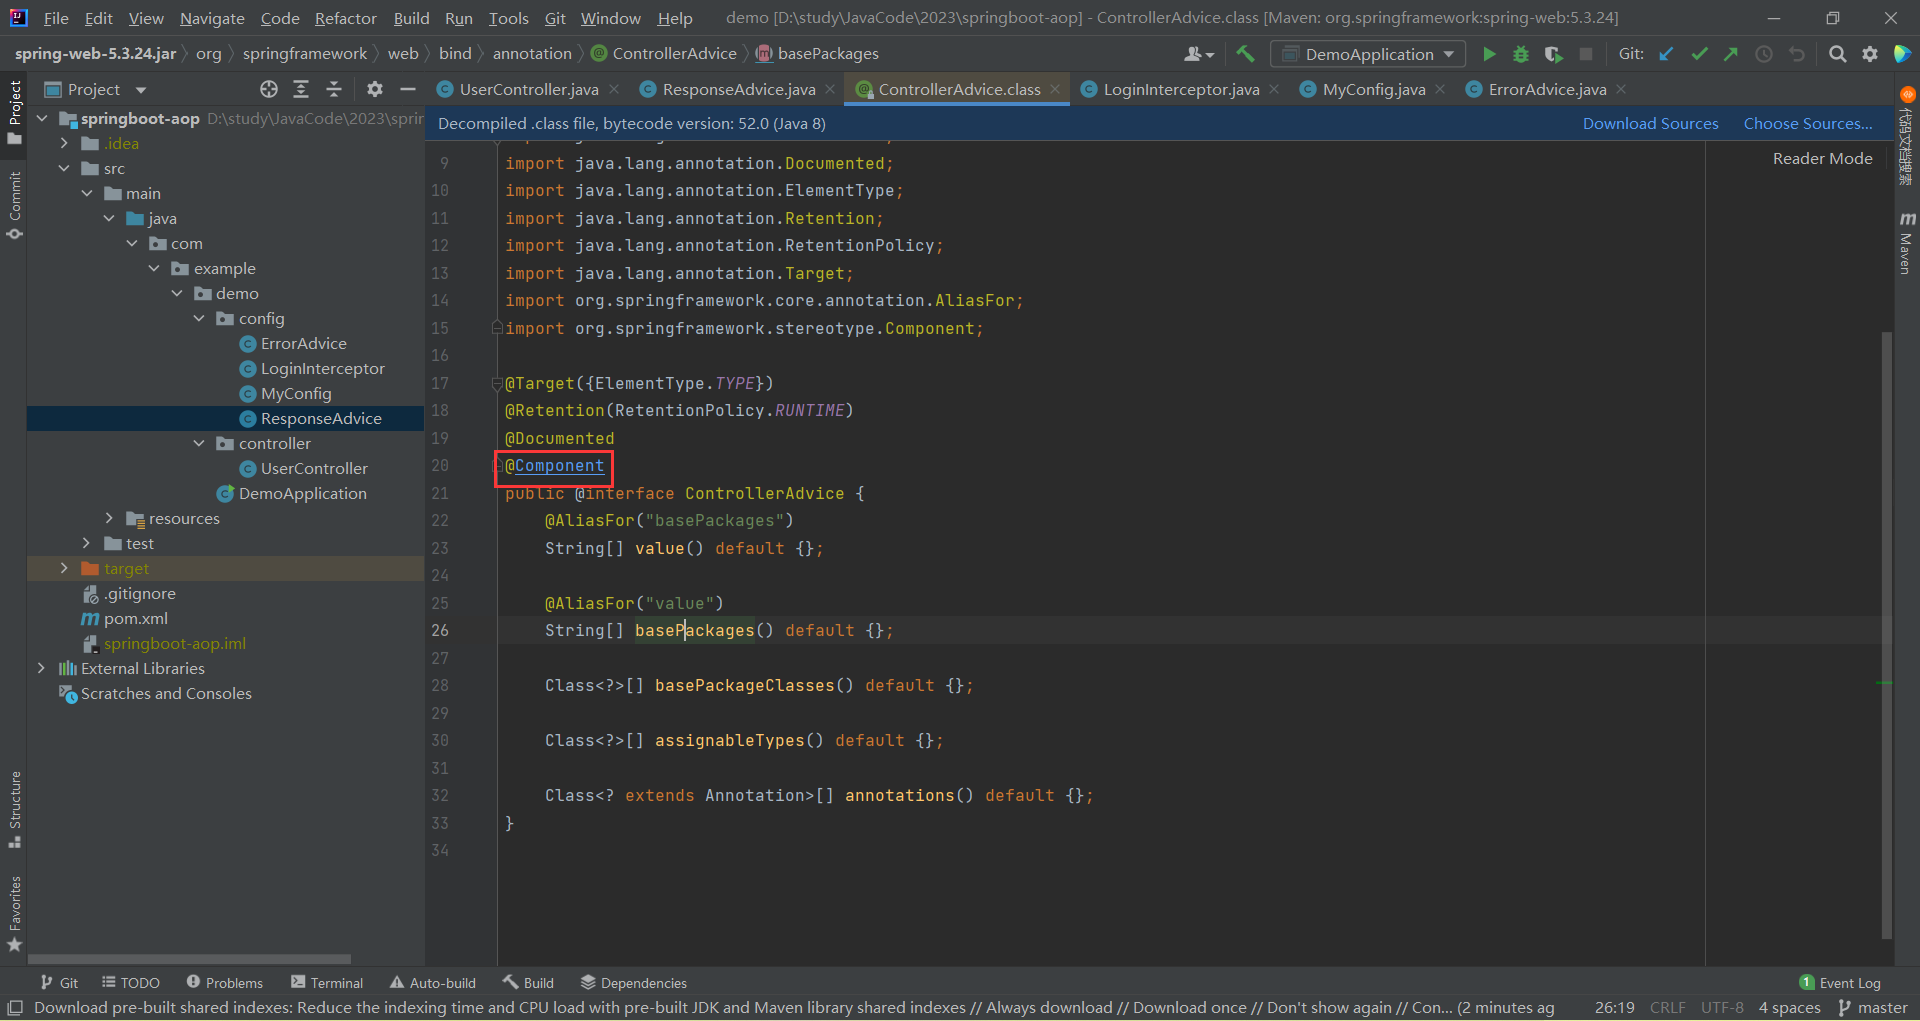Open the Navigate menu
Screen dimensions: 1920x1021
[x=212, y=18]
